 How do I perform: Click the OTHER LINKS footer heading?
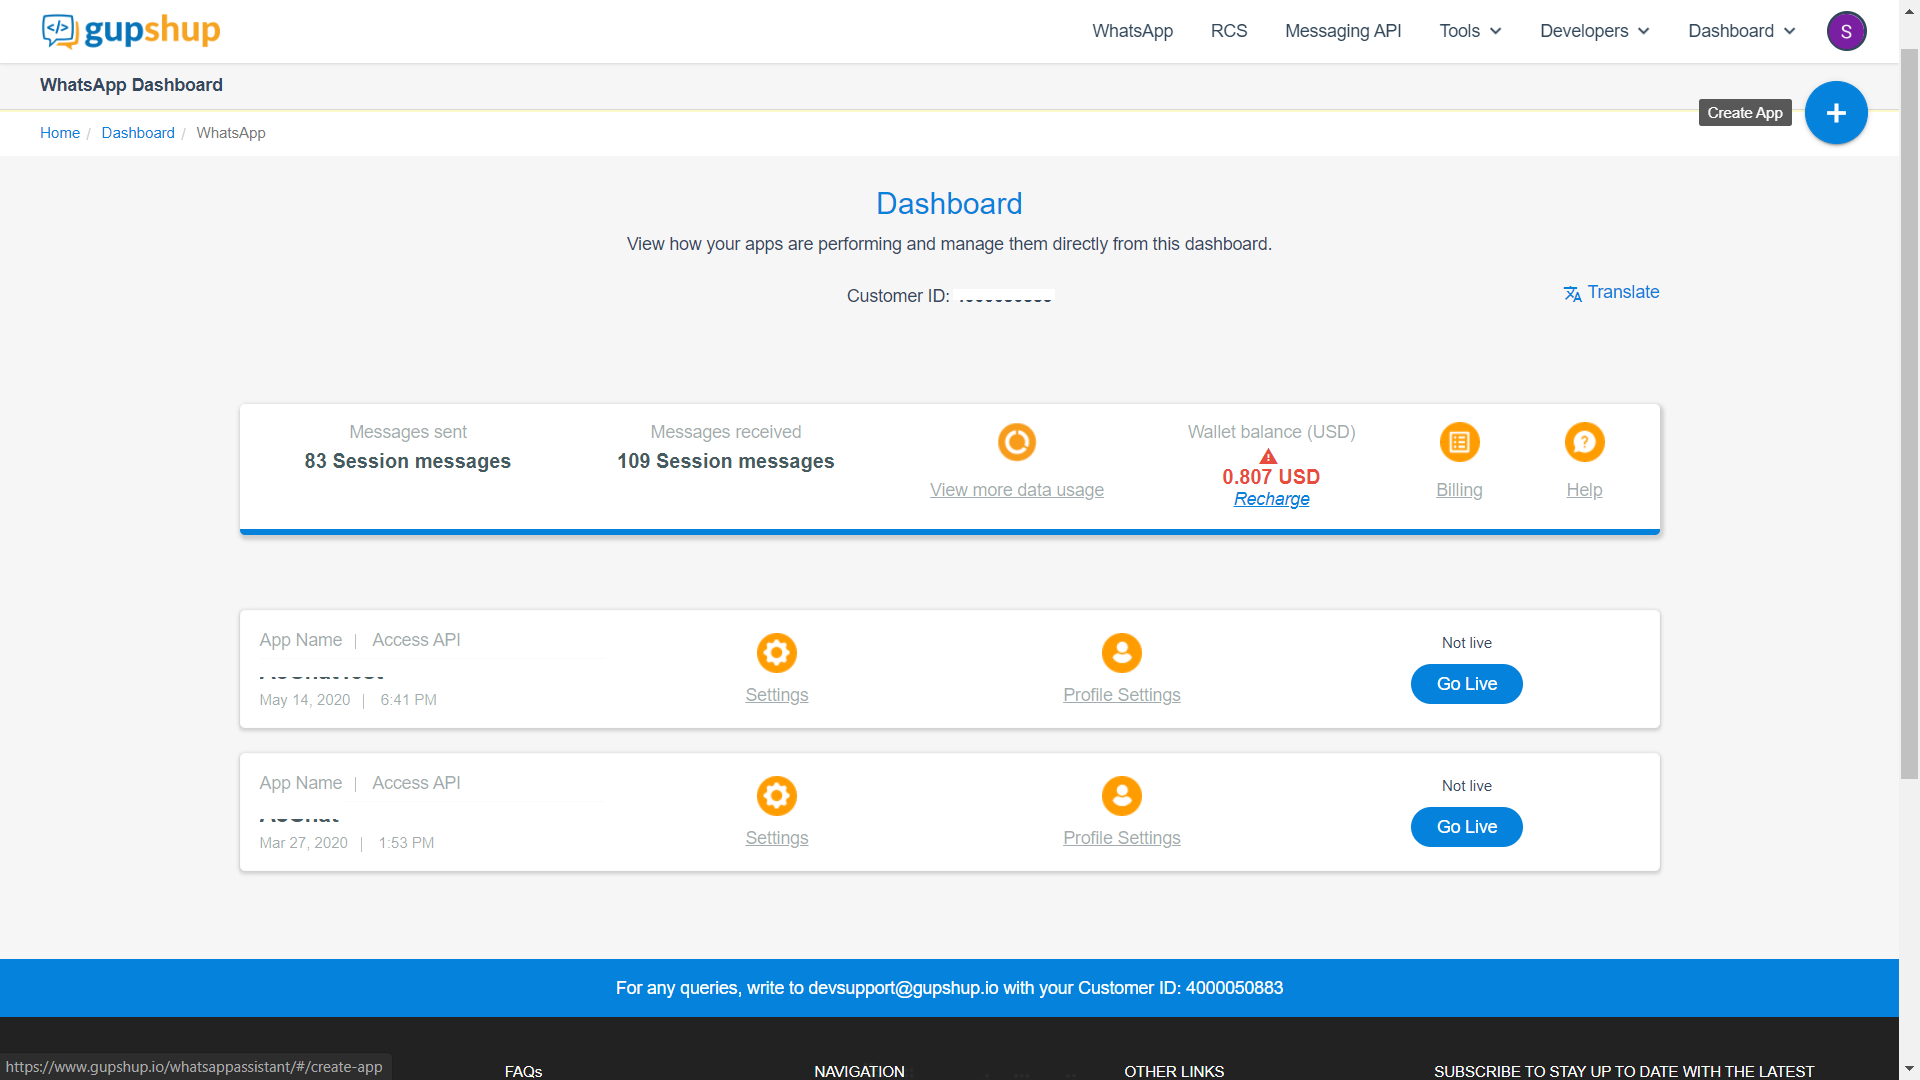click(1174, 1071)
